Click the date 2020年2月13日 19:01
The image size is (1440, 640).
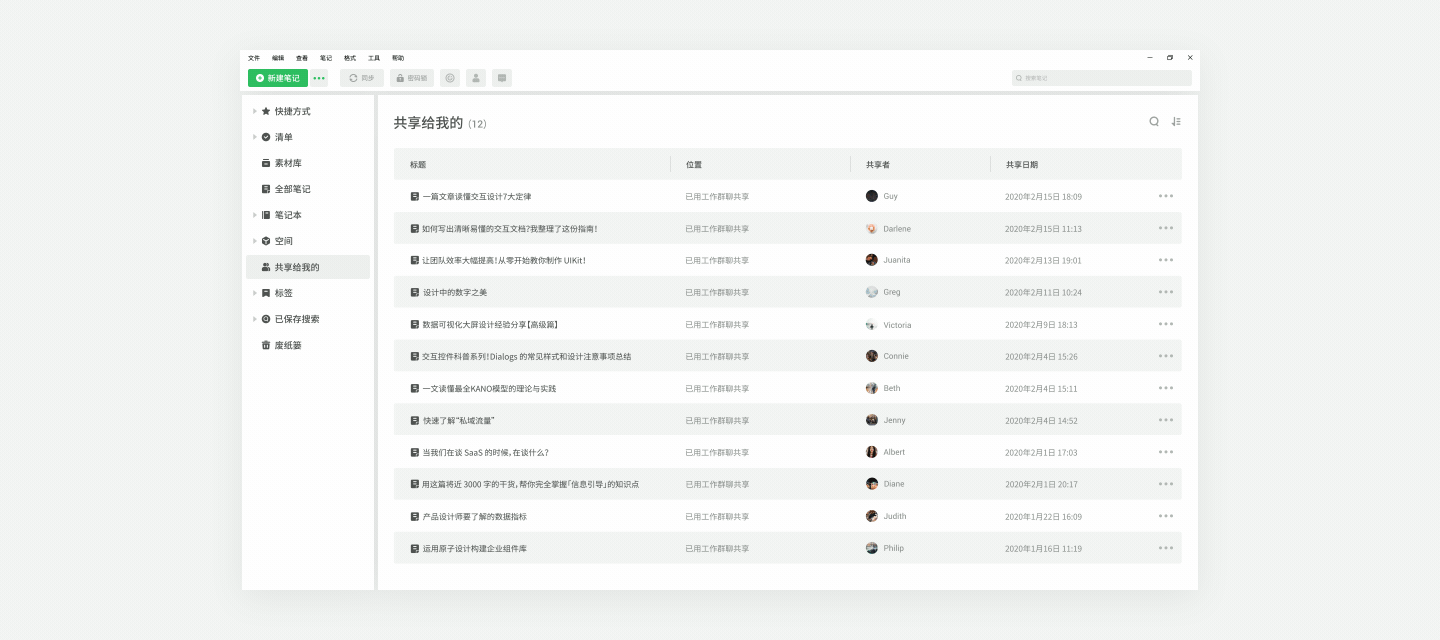(1043, 261)
